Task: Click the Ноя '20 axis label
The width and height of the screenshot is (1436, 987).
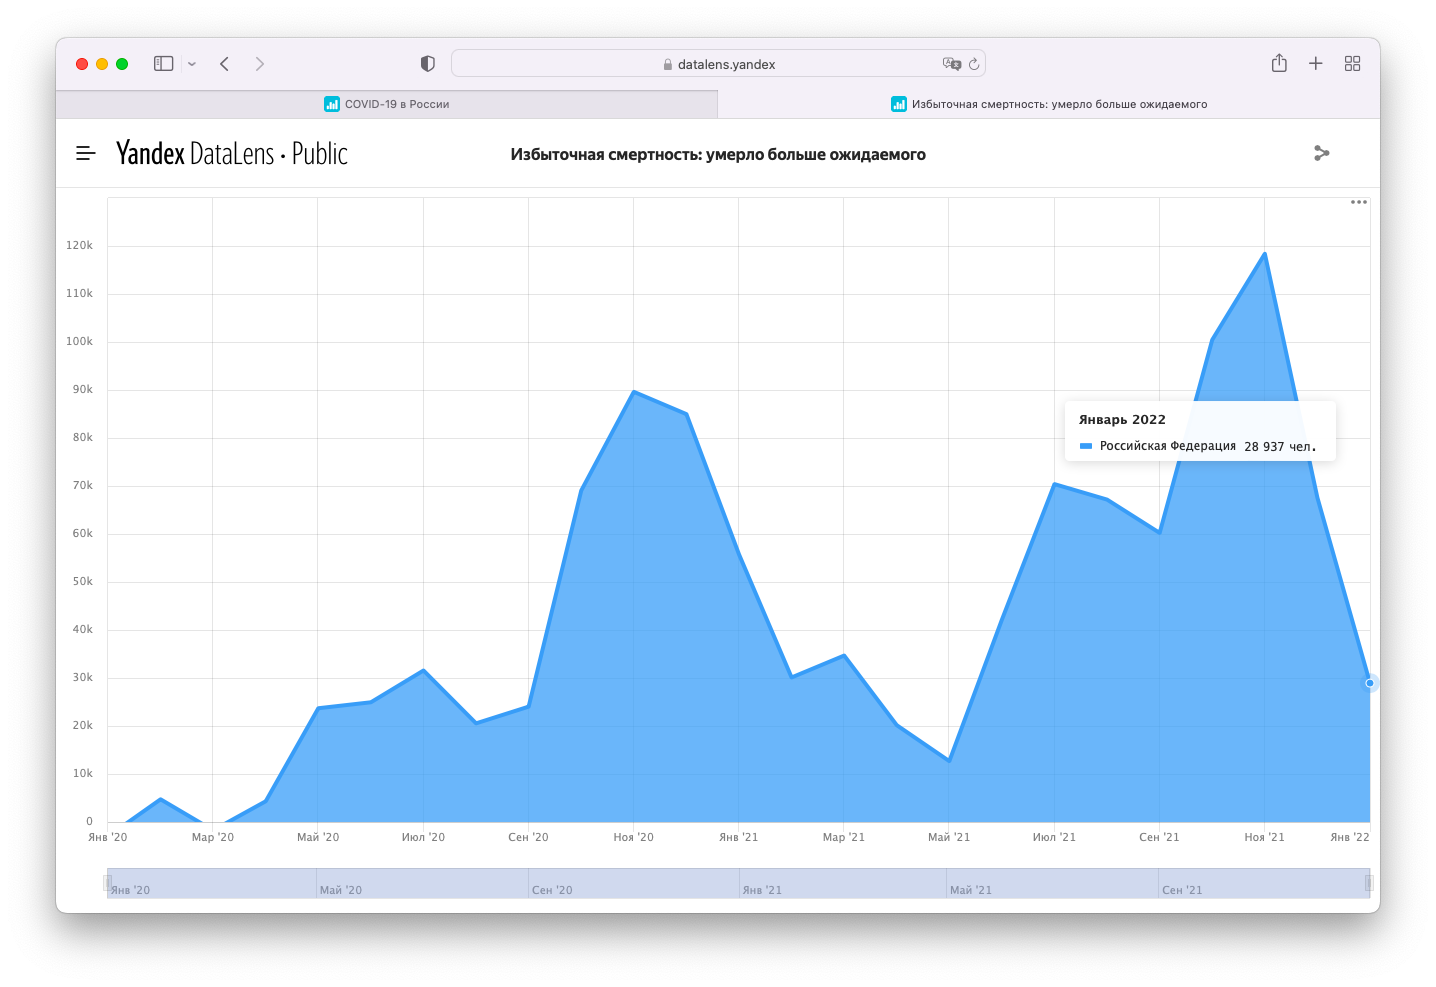Action: [x=633, y=837]
